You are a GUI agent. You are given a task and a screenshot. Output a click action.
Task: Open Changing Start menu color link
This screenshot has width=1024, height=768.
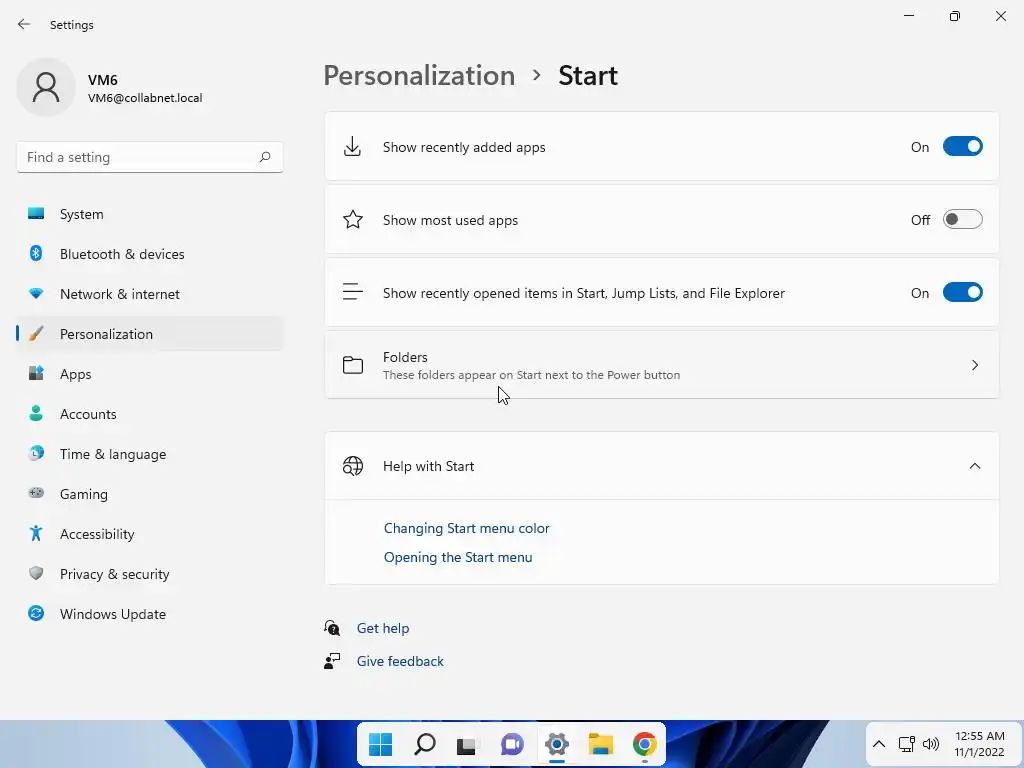(x=466, y=528)
